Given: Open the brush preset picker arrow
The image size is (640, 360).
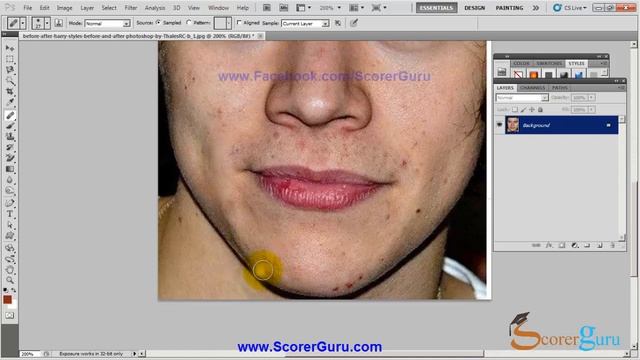Looking at the screenshot, I should coord(47,23).
